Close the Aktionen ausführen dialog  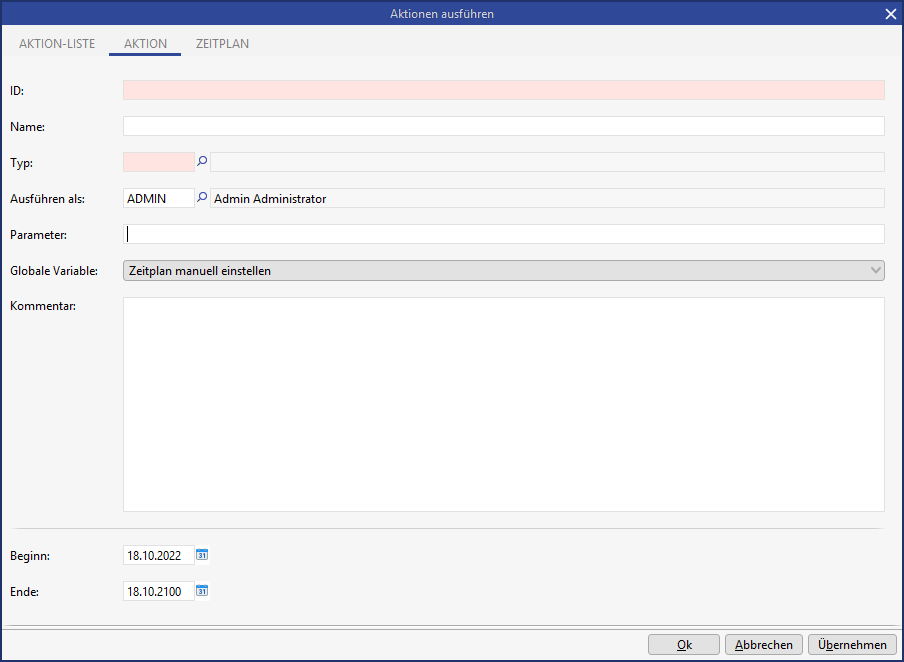(x=890, y=14)
